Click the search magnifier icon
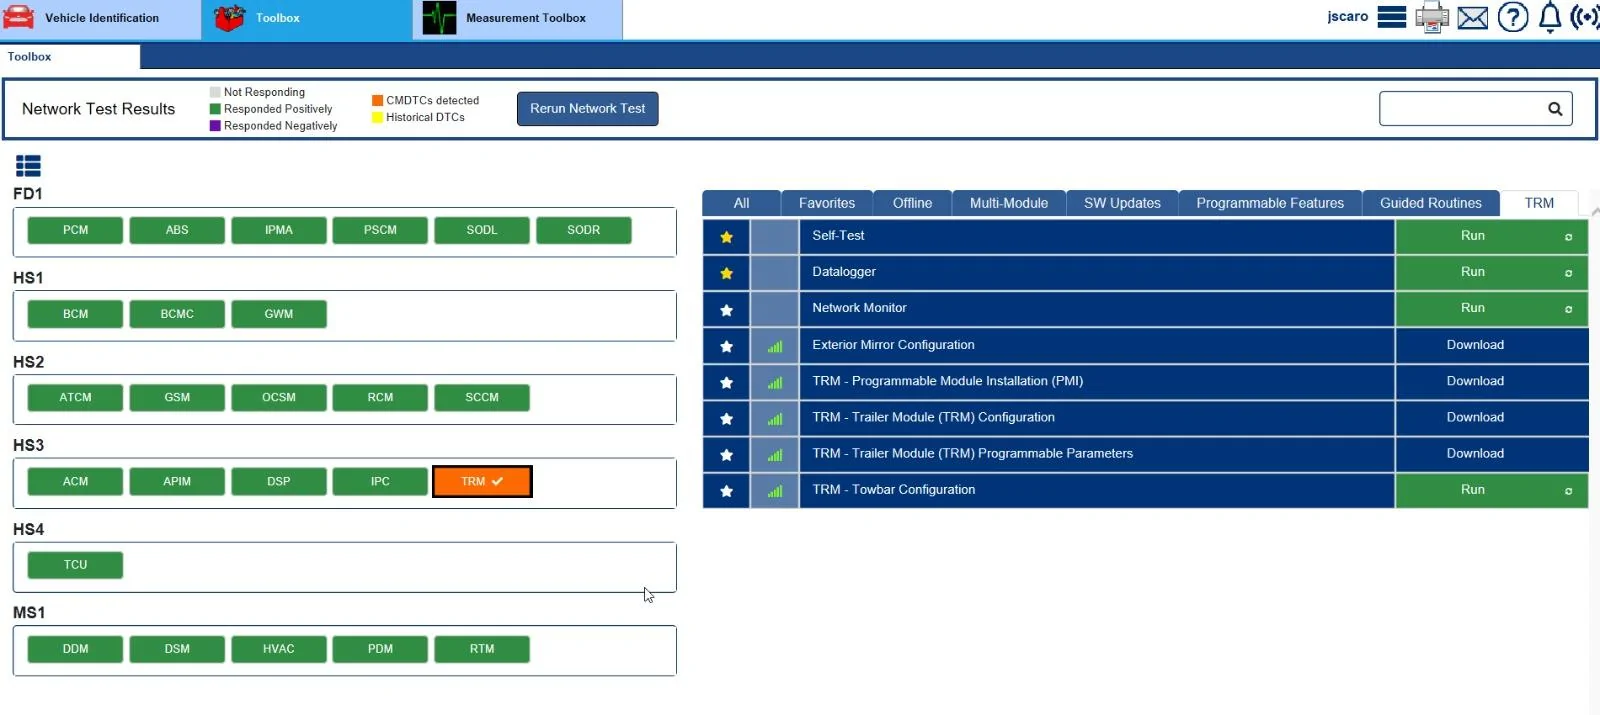The width and height of the screenshot is (1600, 715). tap(1555, 109)
